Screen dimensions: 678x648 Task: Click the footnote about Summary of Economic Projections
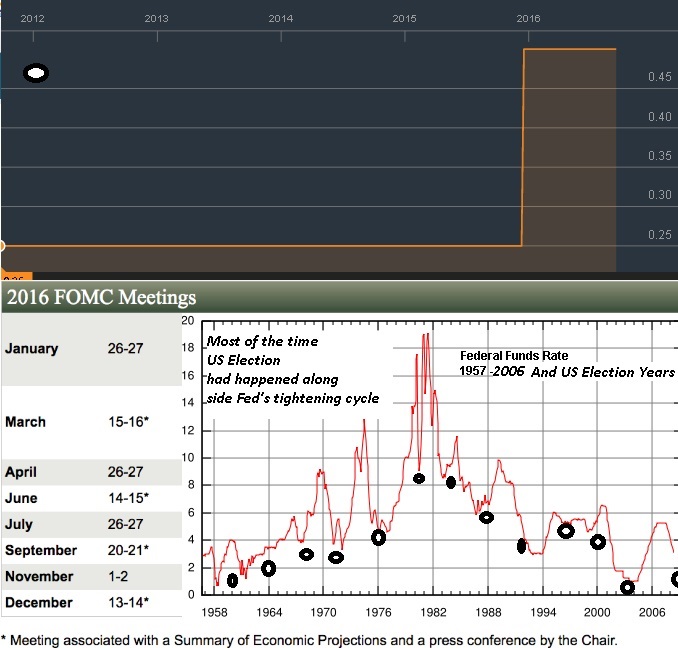pyautogui.click(x=310, y=639)
